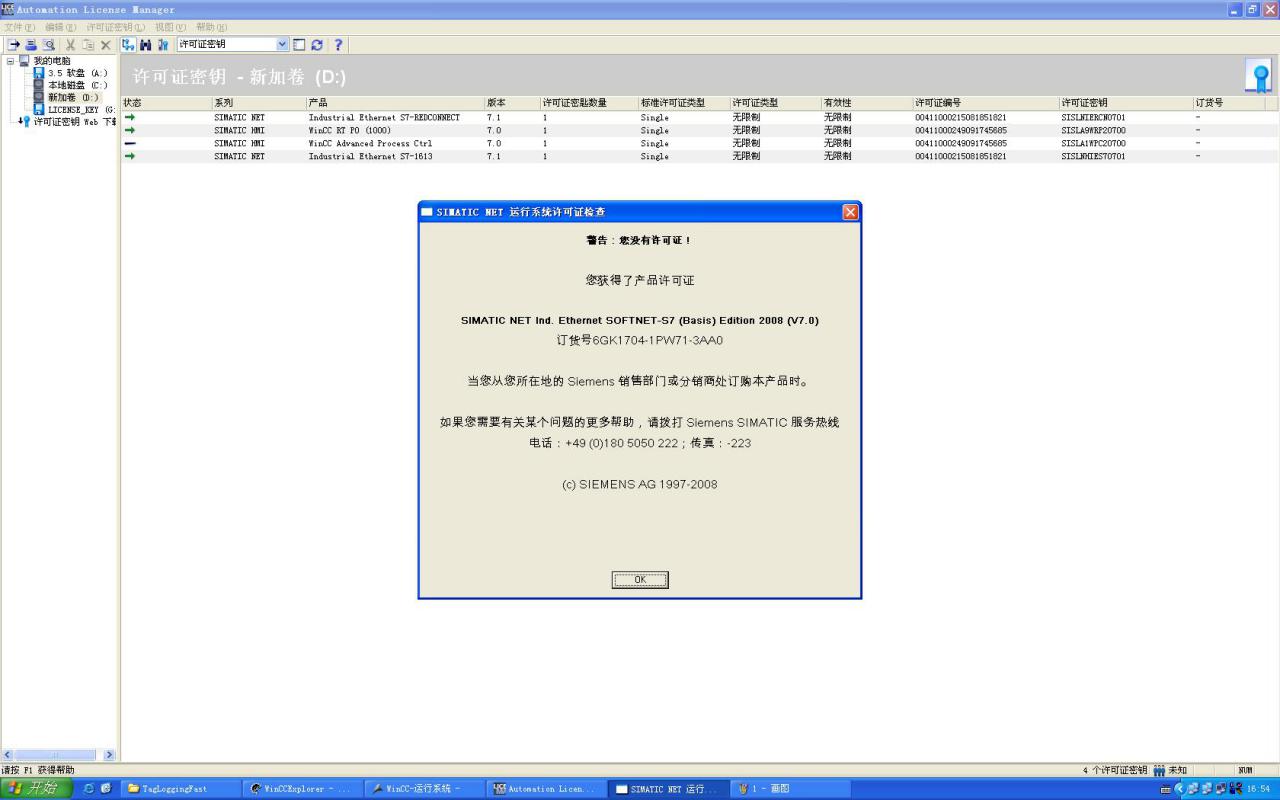
Task: Switch to '1 - 画图' taskbar button
Action: point(789,789)
